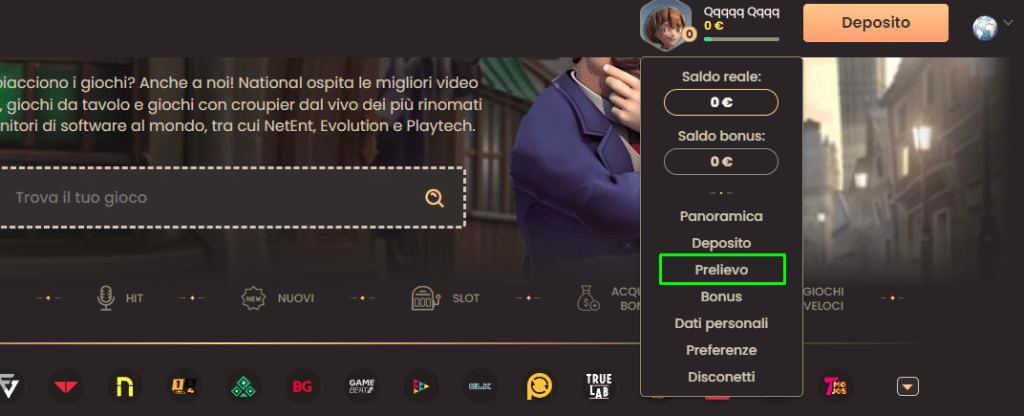The image size is (1024, 416).
Task: Open the HIT games microphone icon
Action: click(x=105, y=298)
